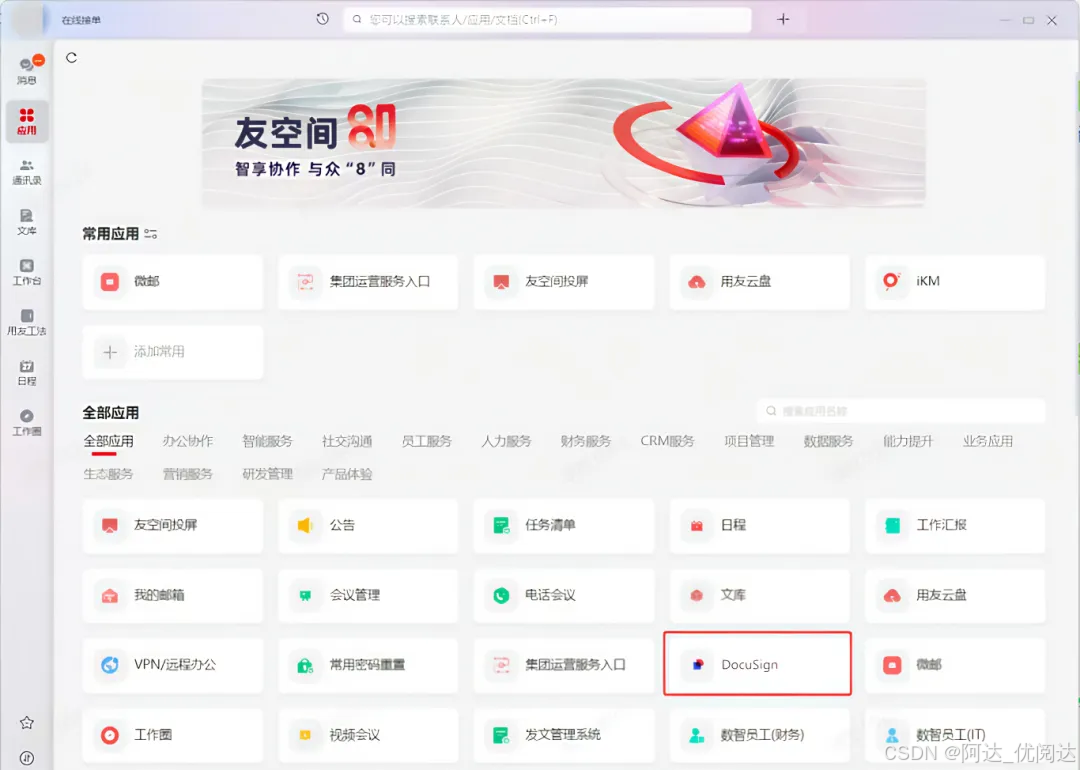Click the 搜索应用名称 app search field
Viewport: 1080px width, 770px height.
pyautogui.click(x=901, y=411)
